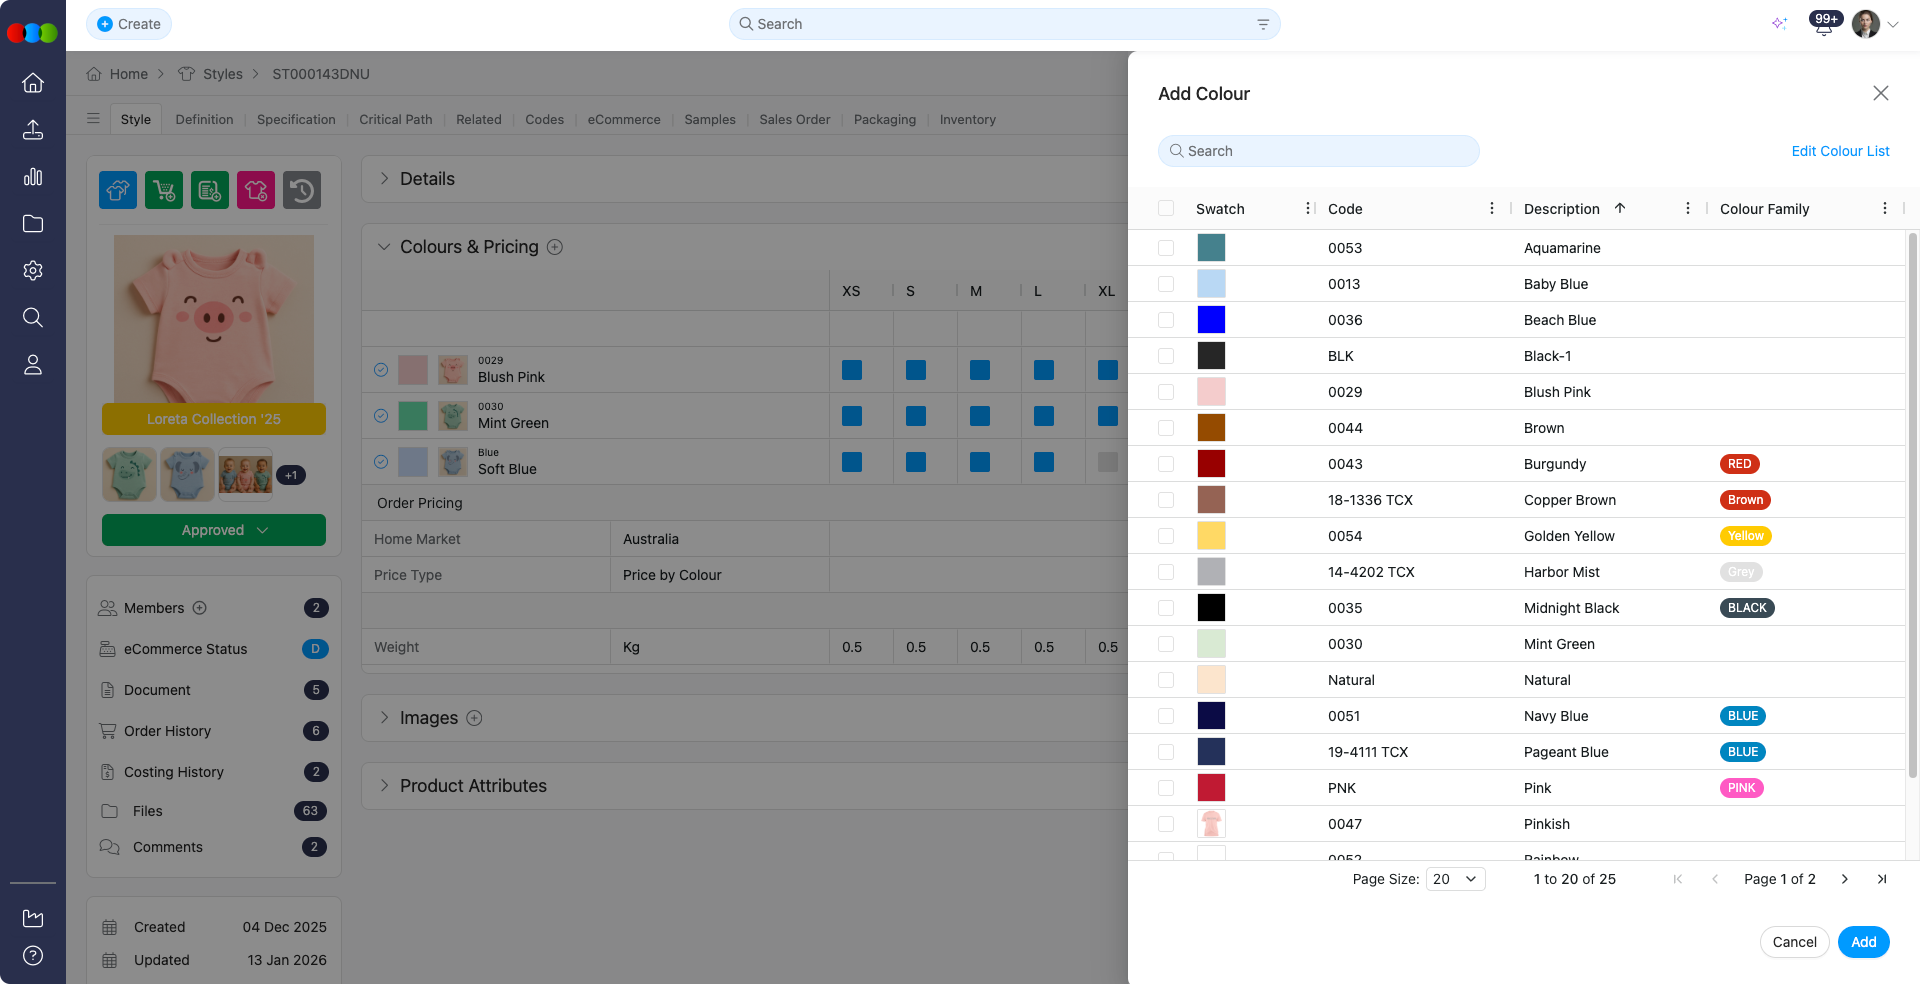Open the eCommerce tab
This screenshot has width=1920, height=984.
click(624, 119)
